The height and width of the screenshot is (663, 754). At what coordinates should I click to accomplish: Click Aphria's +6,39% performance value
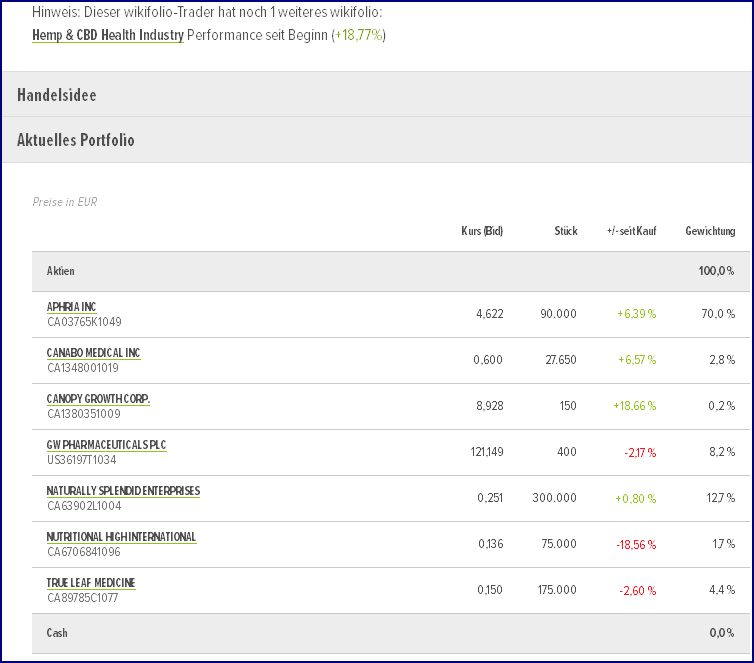pos(637,314)
